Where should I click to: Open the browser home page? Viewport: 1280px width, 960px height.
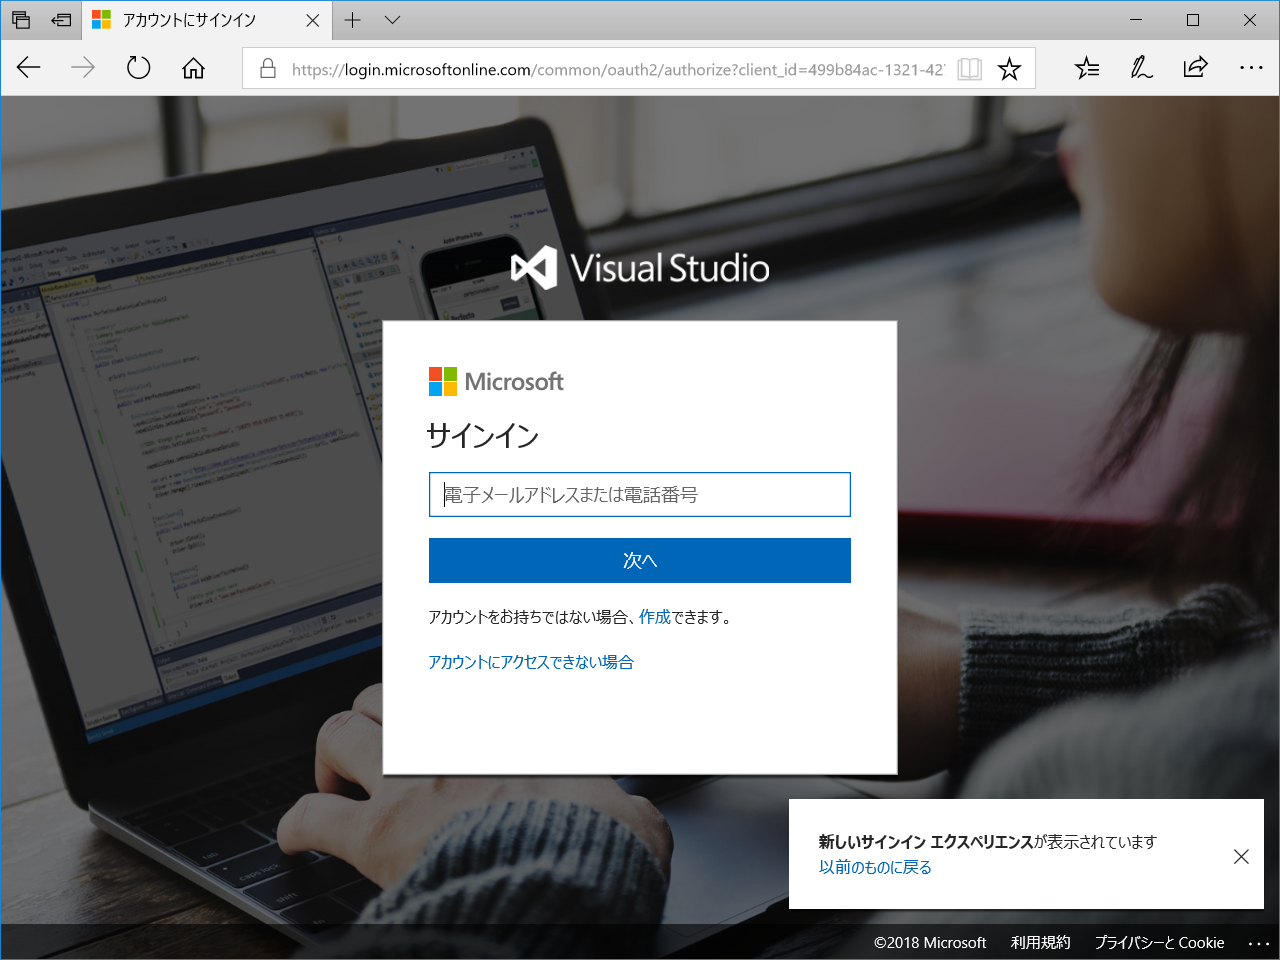[x=193, y=68]
